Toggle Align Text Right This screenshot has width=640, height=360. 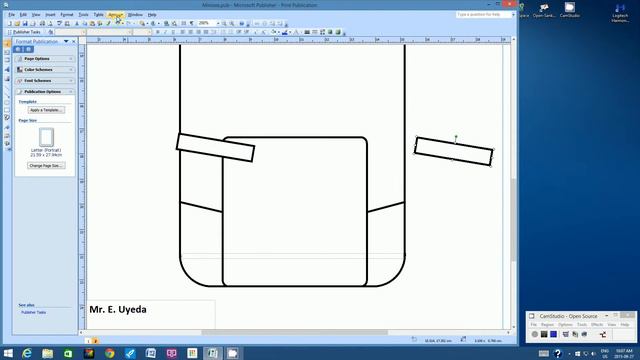198,32
